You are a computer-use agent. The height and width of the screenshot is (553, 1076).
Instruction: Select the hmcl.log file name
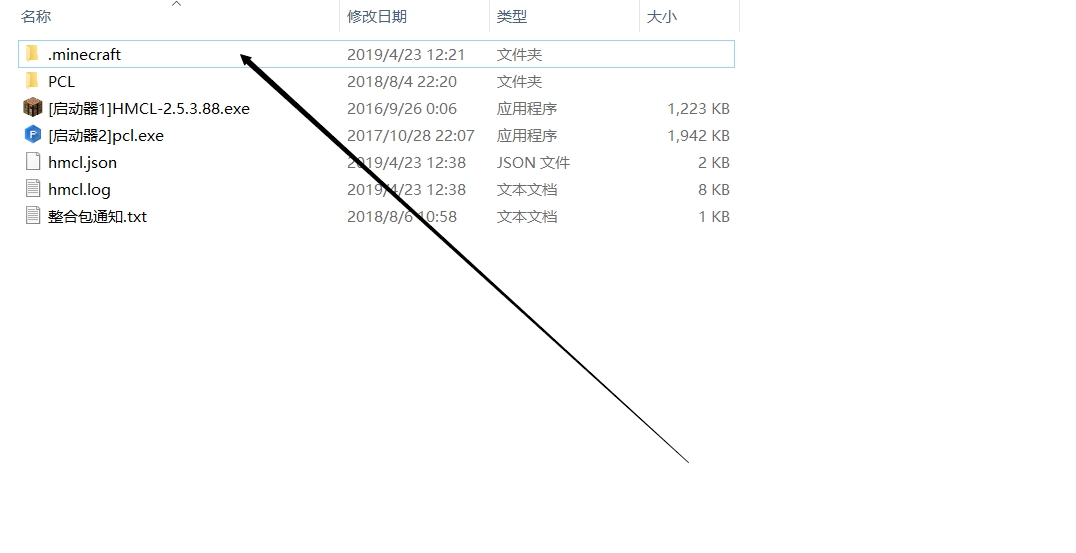click(x=79, y=189)
